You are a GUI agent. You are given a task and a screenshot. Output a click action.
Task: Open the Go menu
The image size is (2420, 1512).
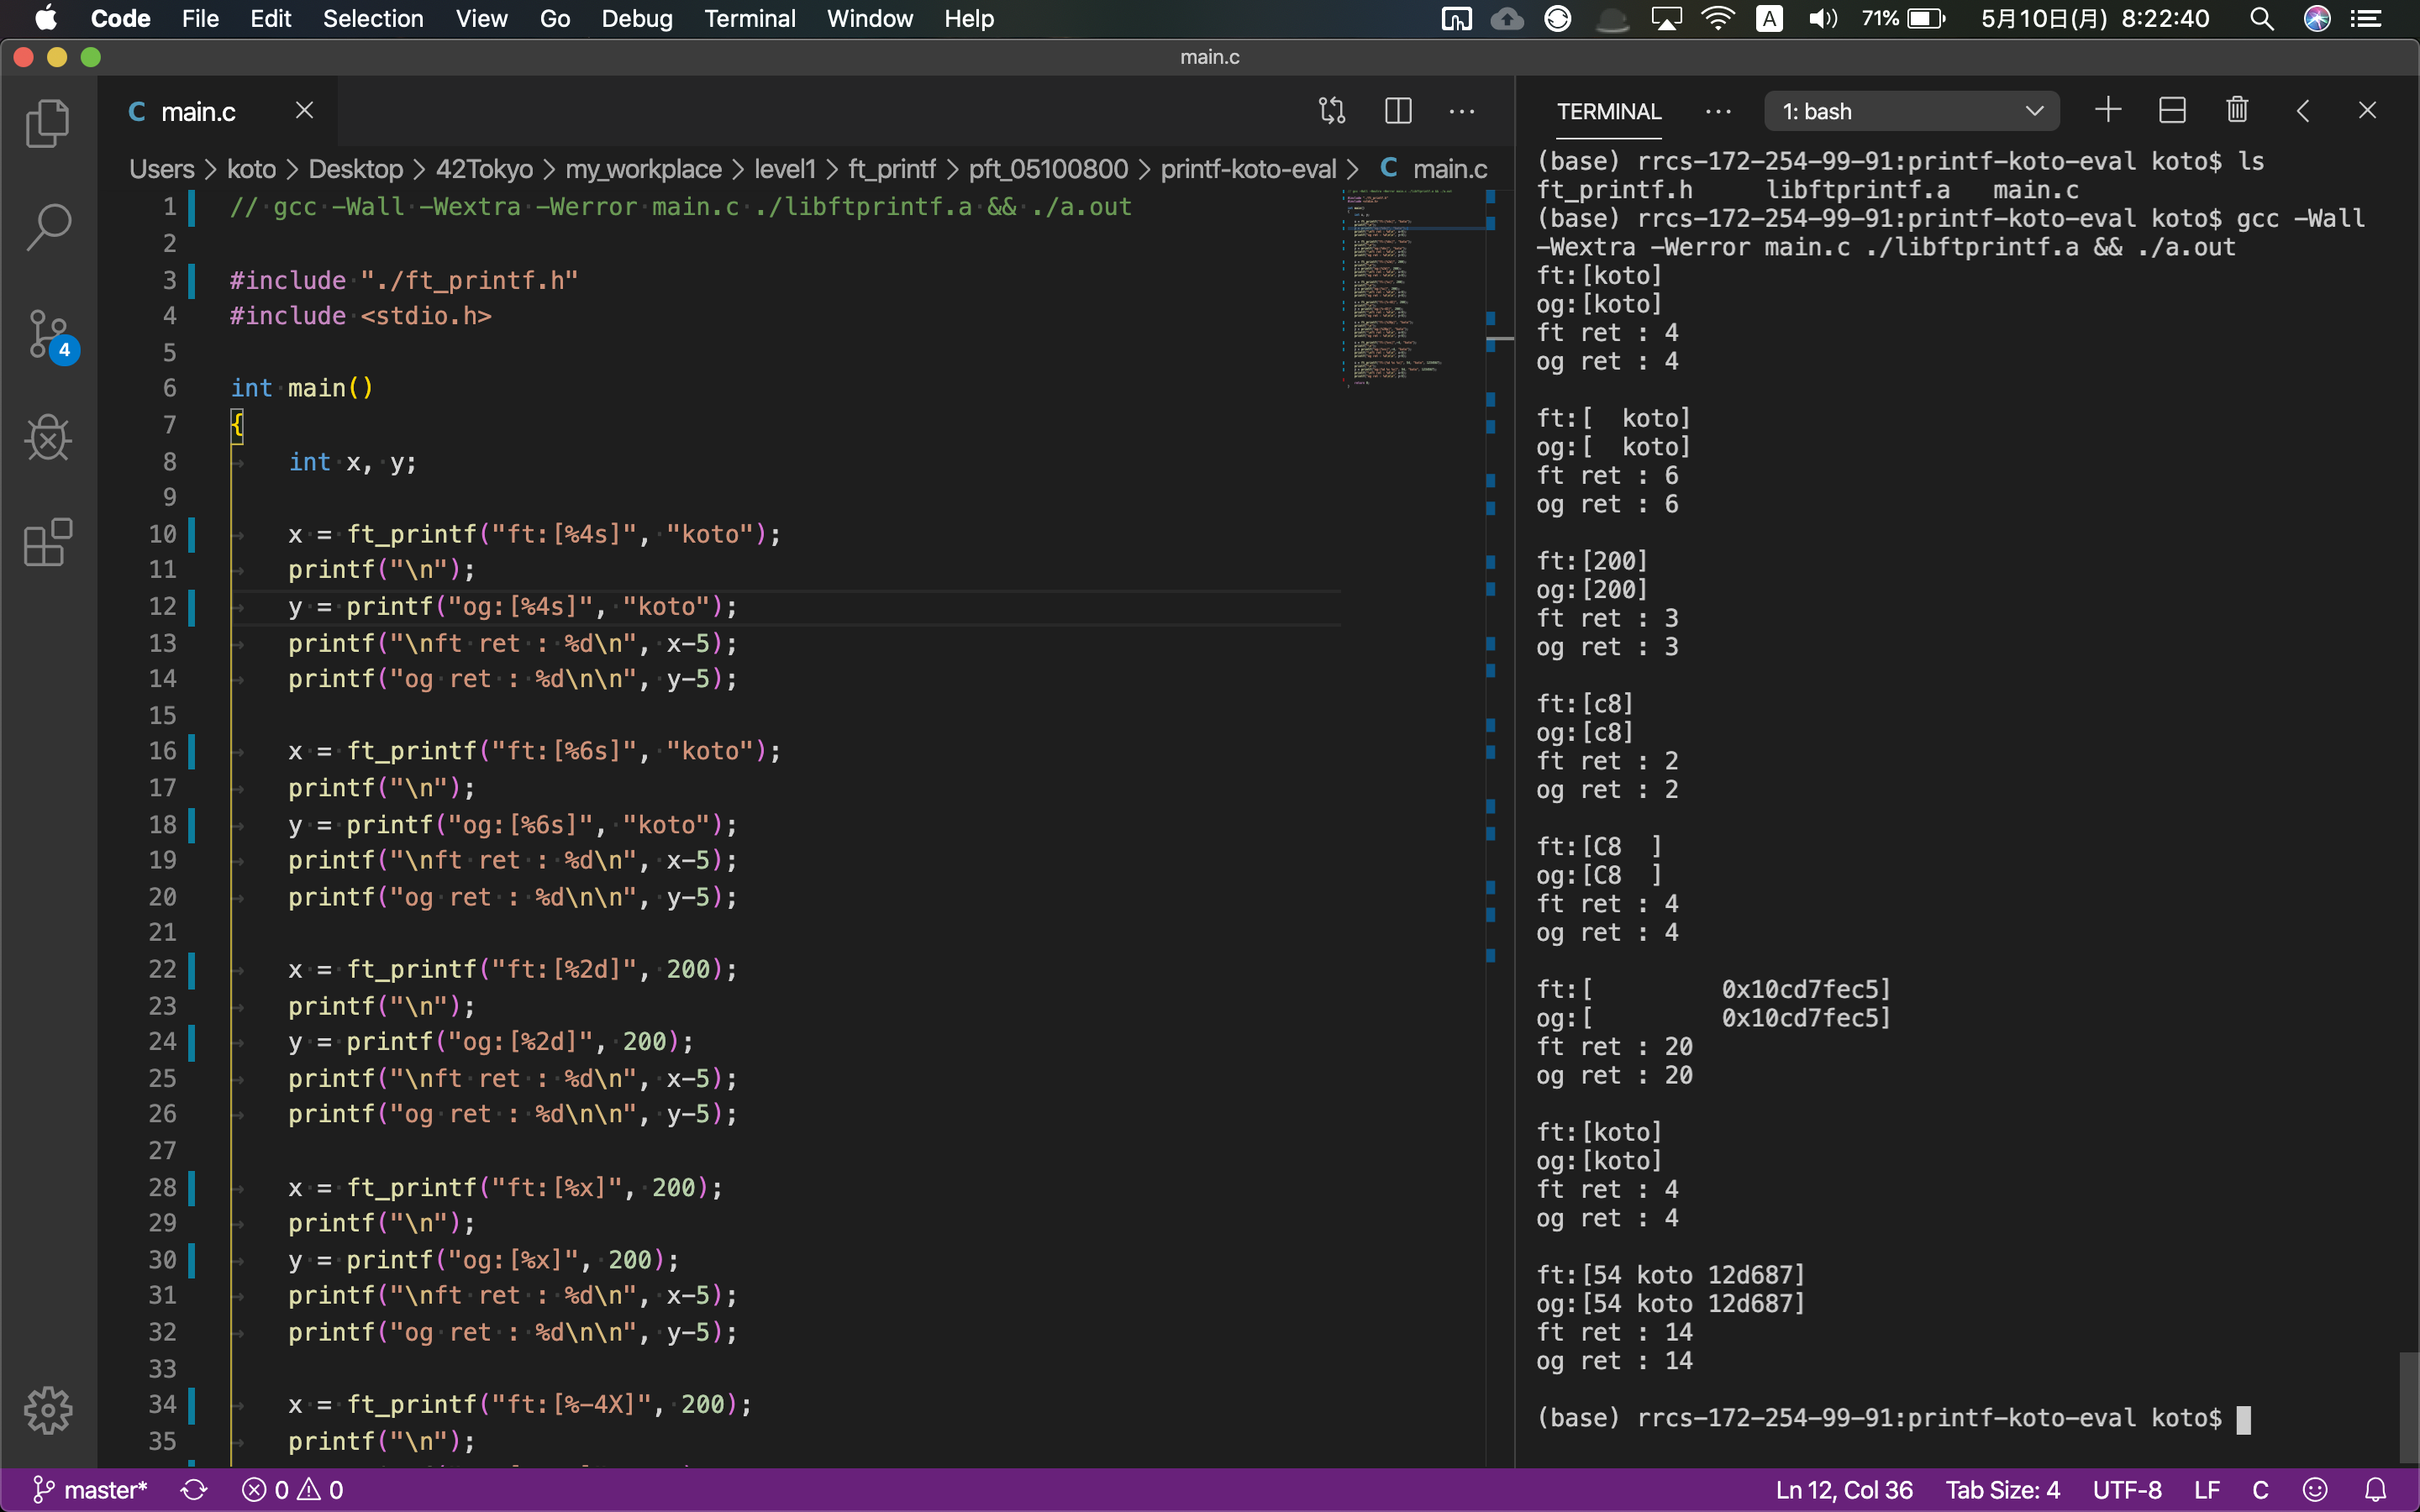[x=555, y=19]
